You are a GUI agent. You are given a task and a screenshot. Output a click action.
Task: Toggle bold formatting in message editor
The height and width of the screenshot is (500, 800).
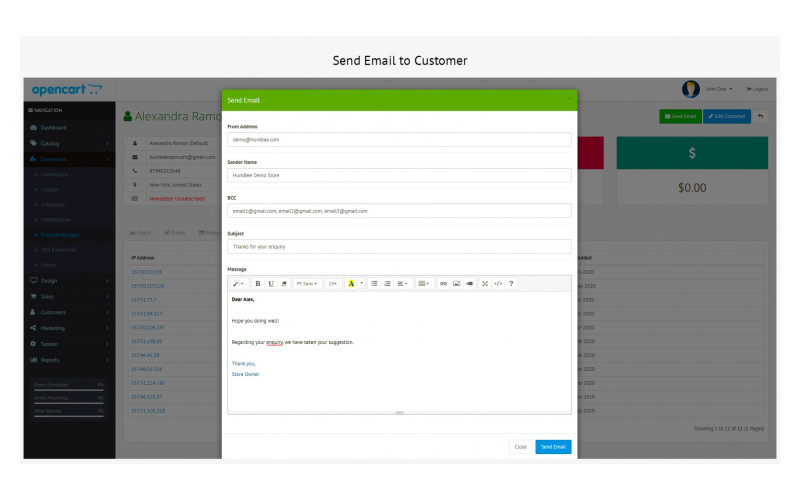coord(257,284)
